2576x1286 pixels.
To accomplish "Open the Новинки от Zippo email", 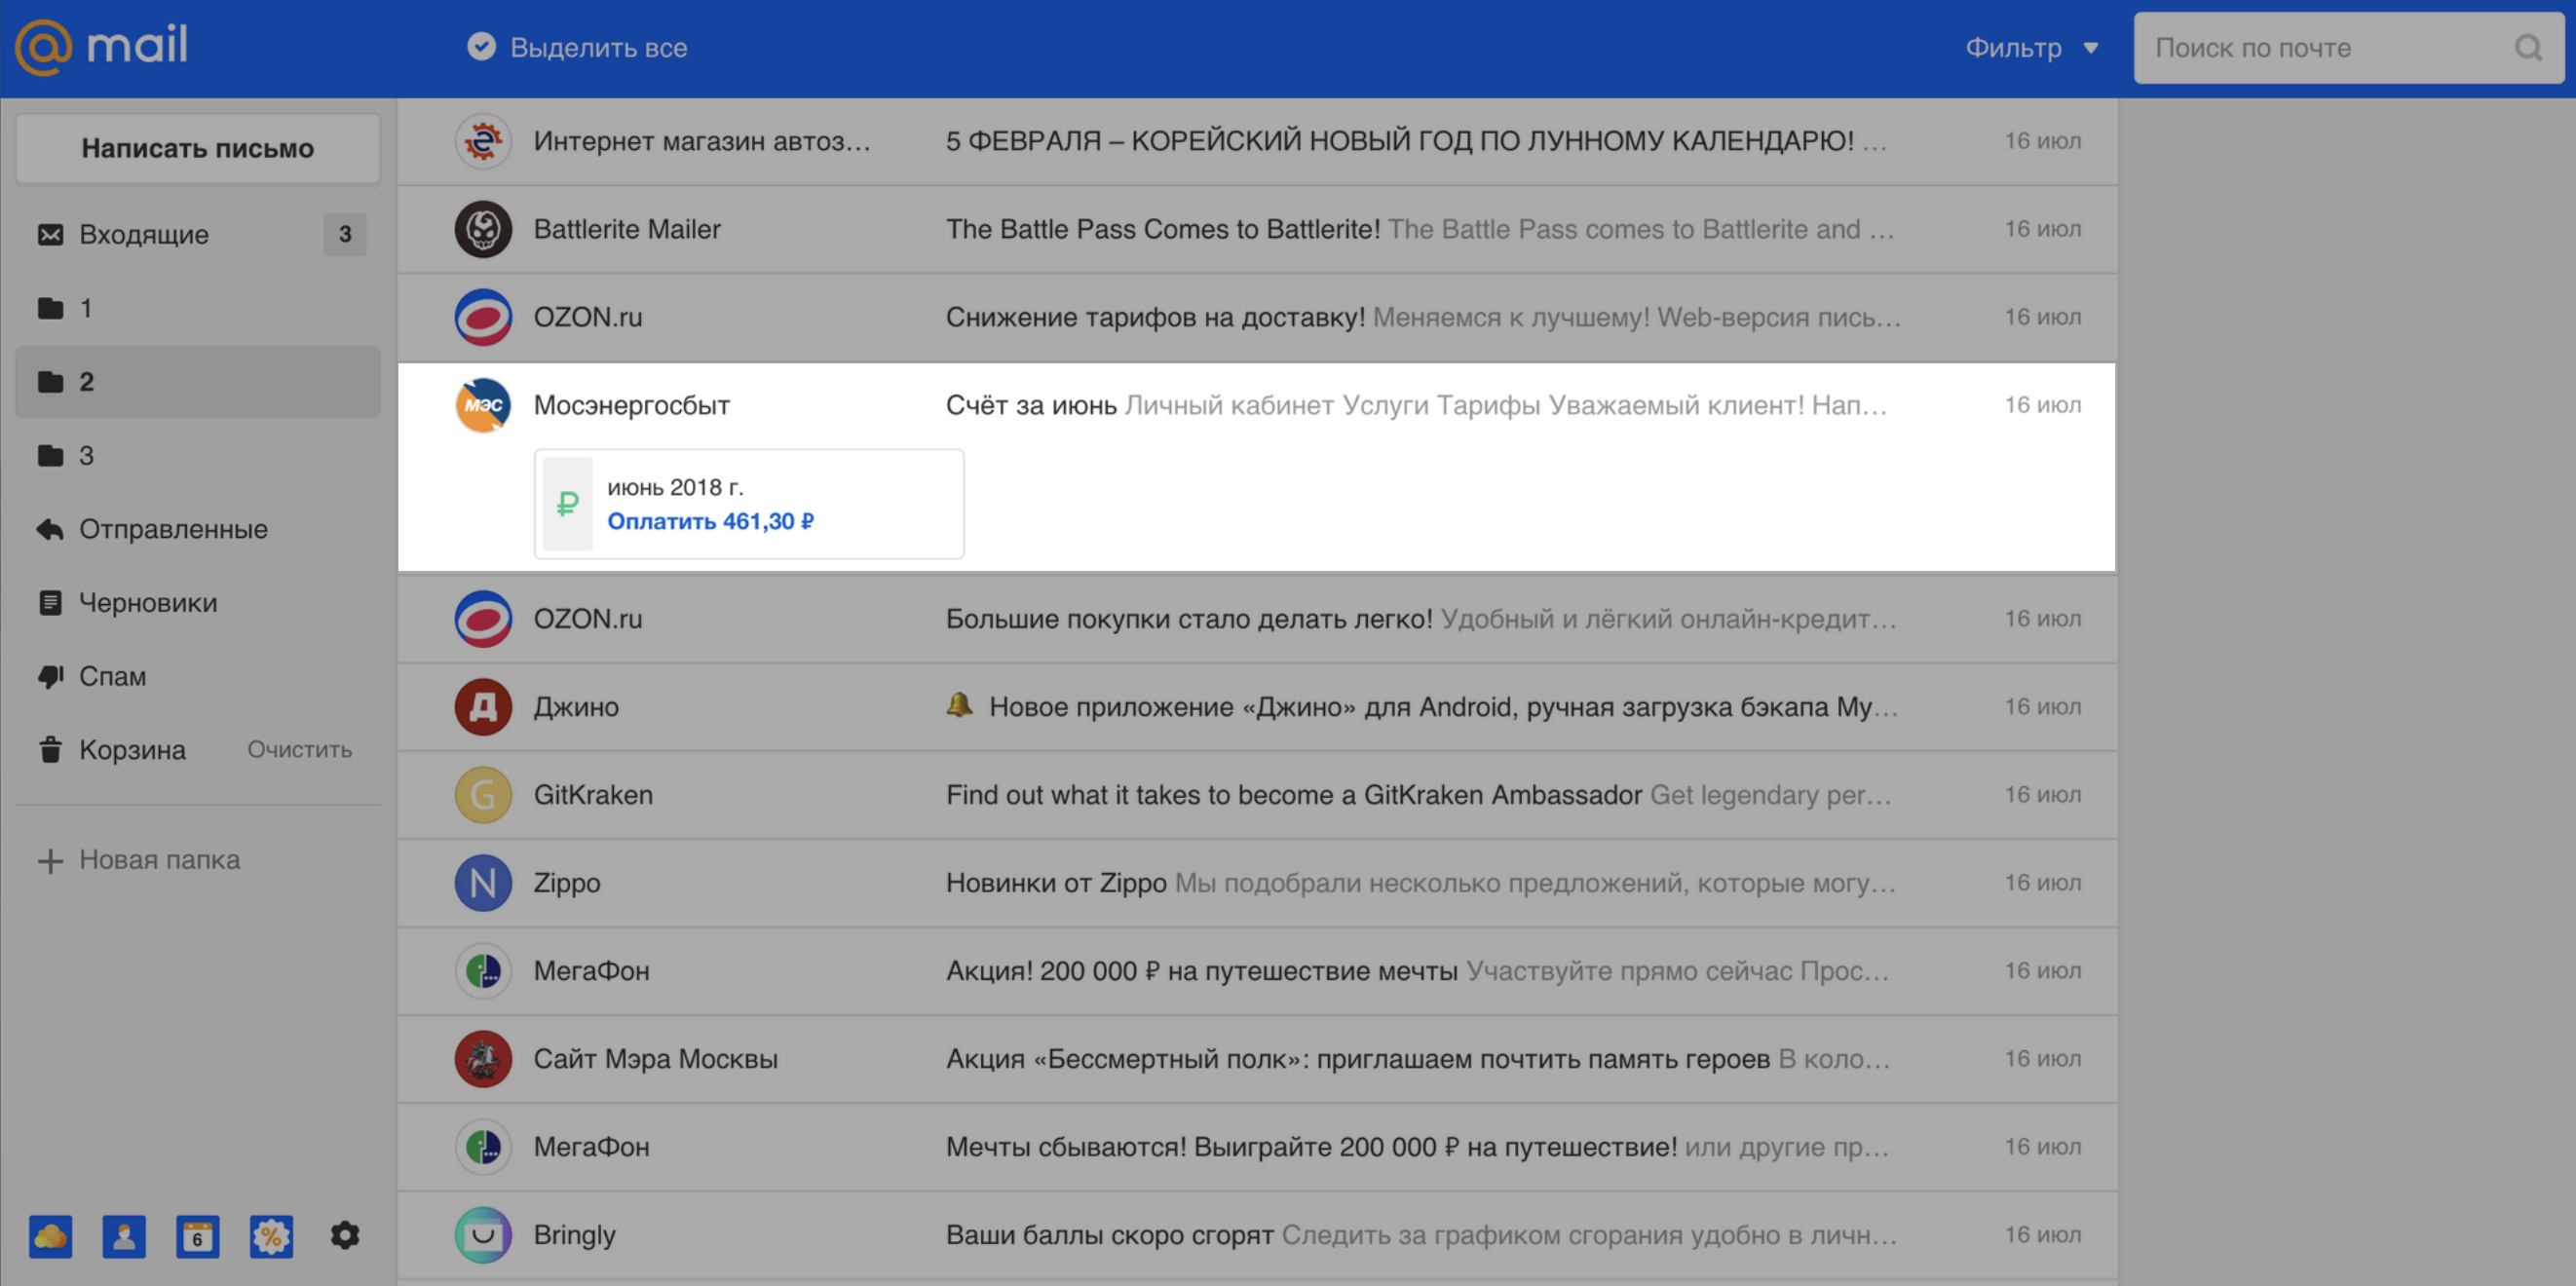I will tap(1256, 883).
